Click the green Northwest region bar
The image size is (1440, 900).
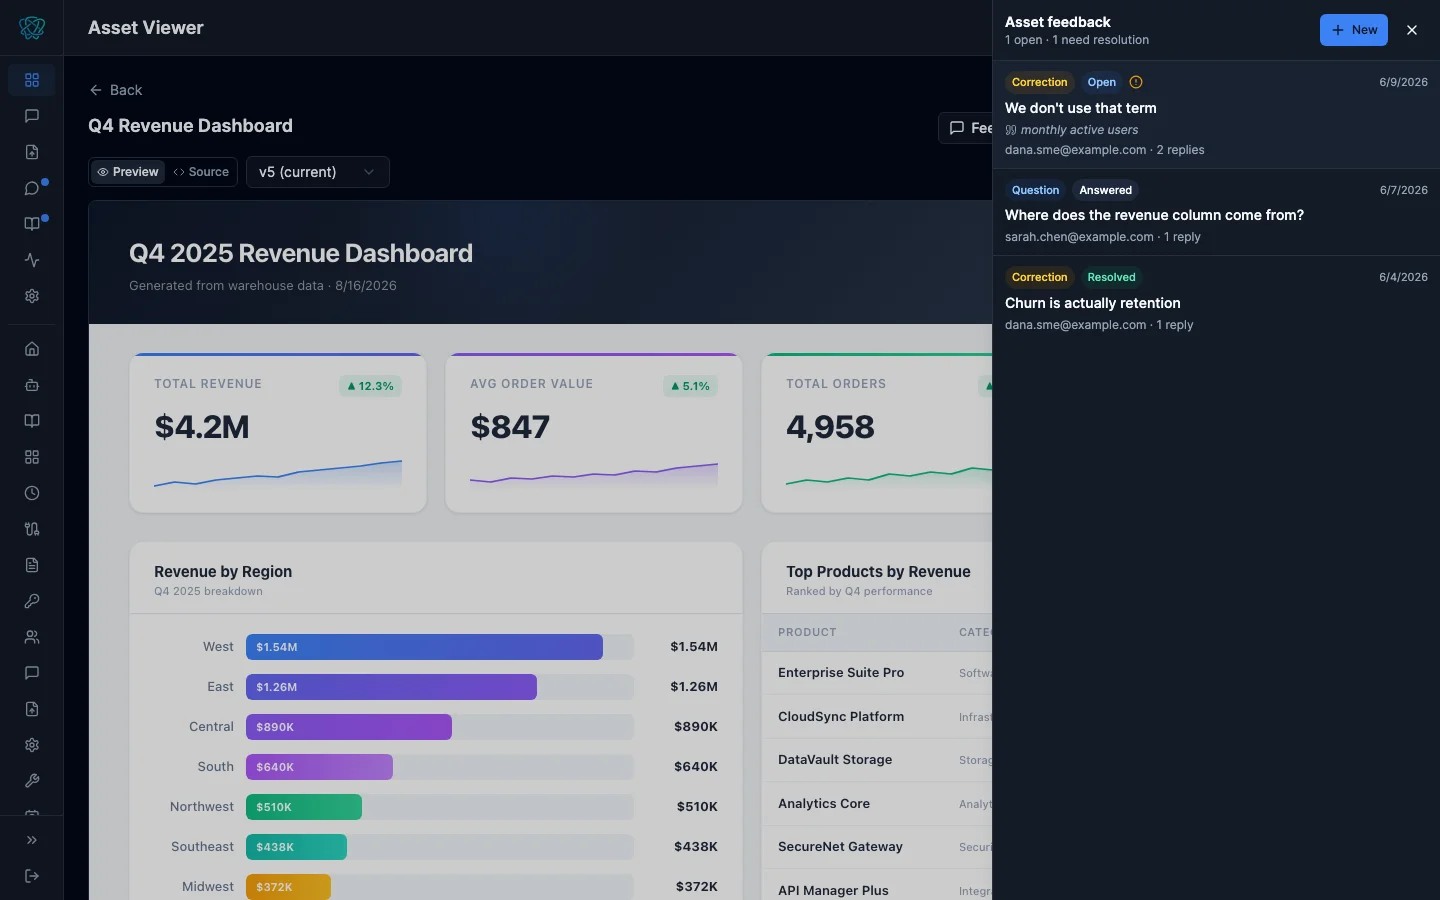[304, 807]
